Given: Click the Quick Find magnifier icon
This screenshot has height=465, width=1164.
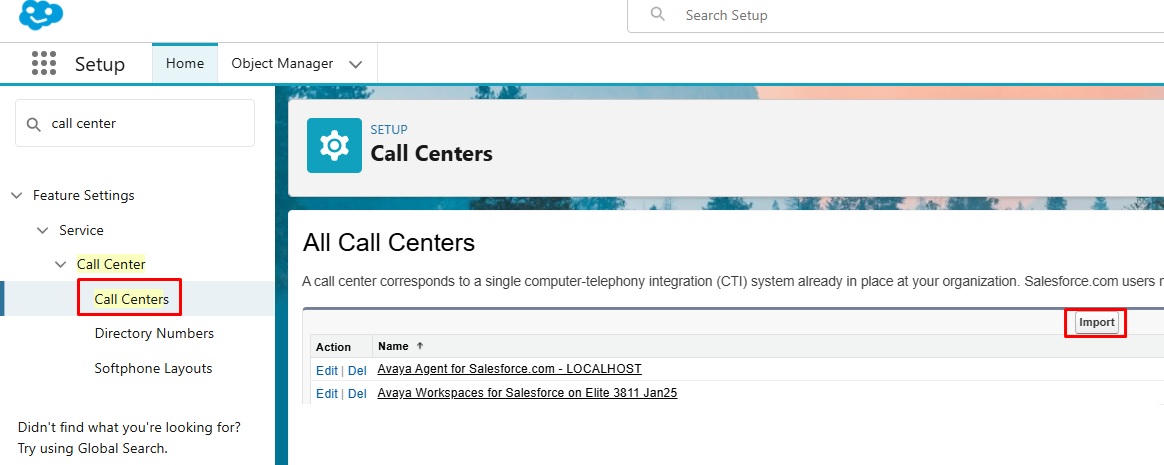Looking at the screenshot, I should tap(33, 124).
